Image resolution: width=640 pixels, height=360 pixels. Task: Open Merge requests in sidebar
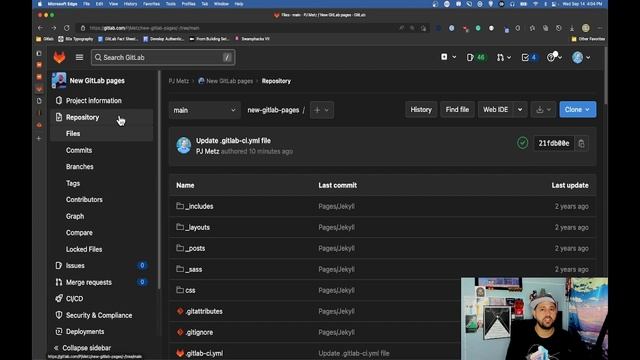tap(89, 282)
